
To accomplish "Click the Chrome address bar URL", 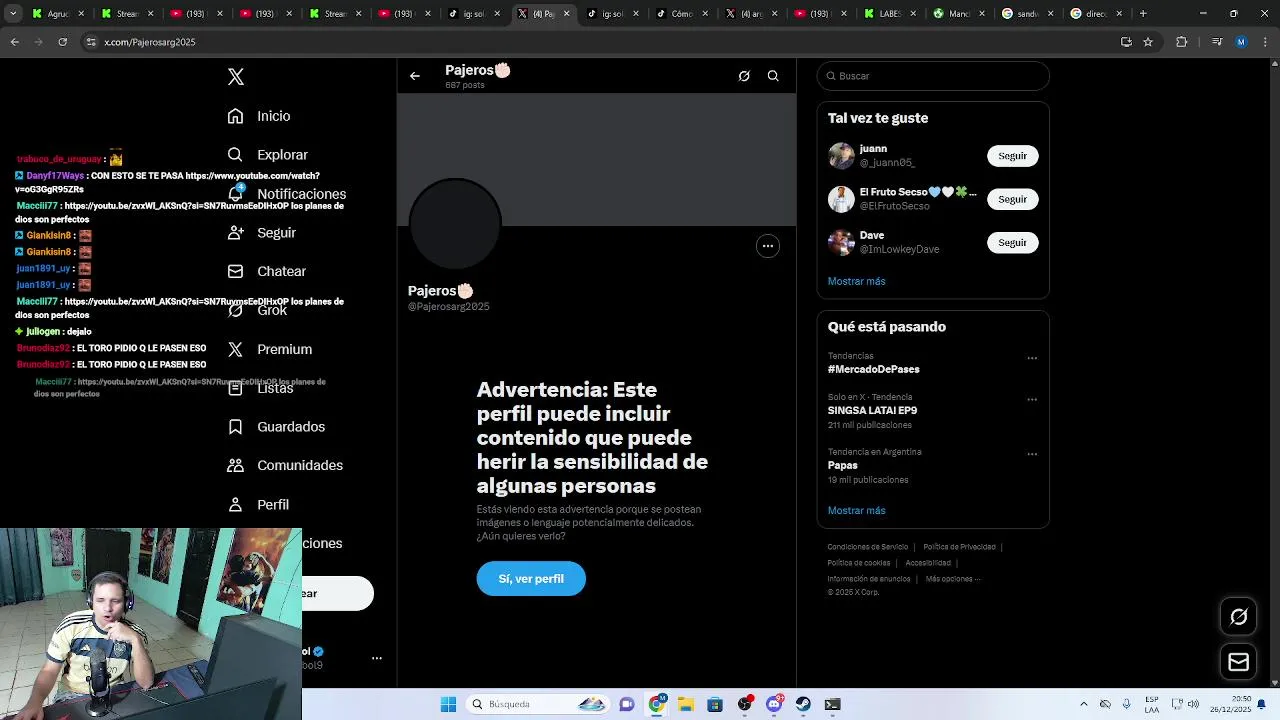I will pyautogui.click(x=150, y=42).
